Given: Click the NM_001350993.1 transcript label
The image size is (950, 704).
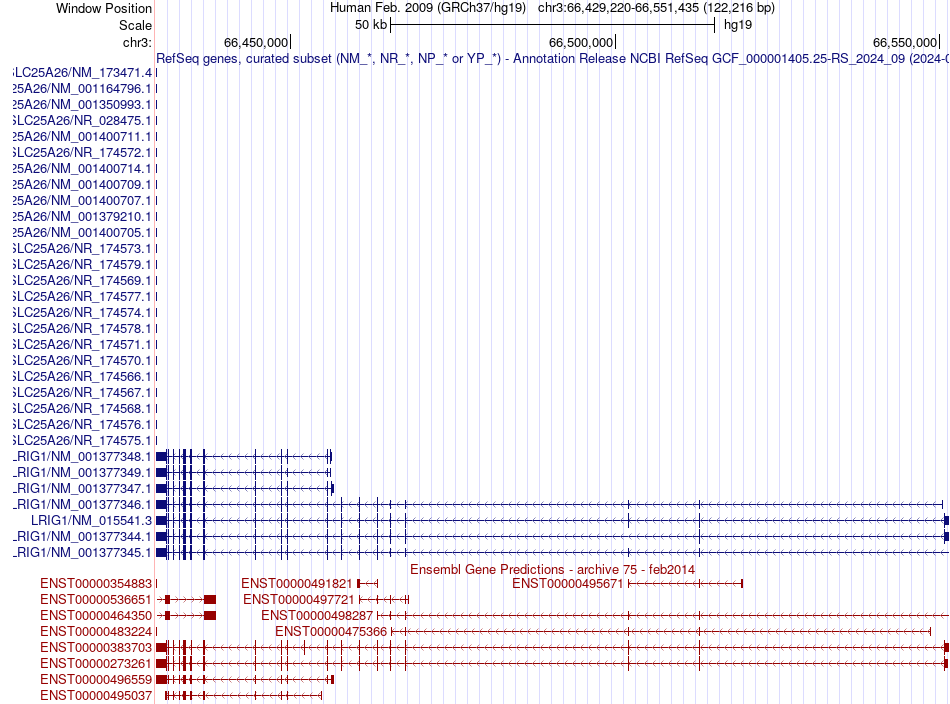Looking at the screenshot, I should click(x=82, y=105).
